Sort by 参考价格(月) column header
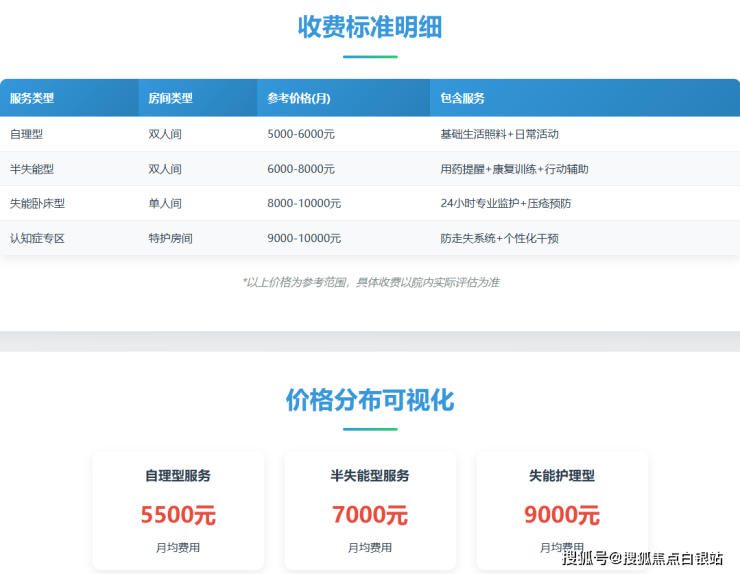The image size is (740, 574). point(298,98)
